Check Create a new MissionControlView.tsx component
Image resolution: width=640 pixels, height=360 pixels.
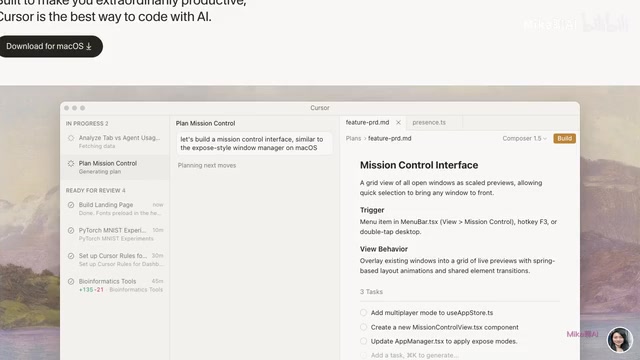click(363, 327)
